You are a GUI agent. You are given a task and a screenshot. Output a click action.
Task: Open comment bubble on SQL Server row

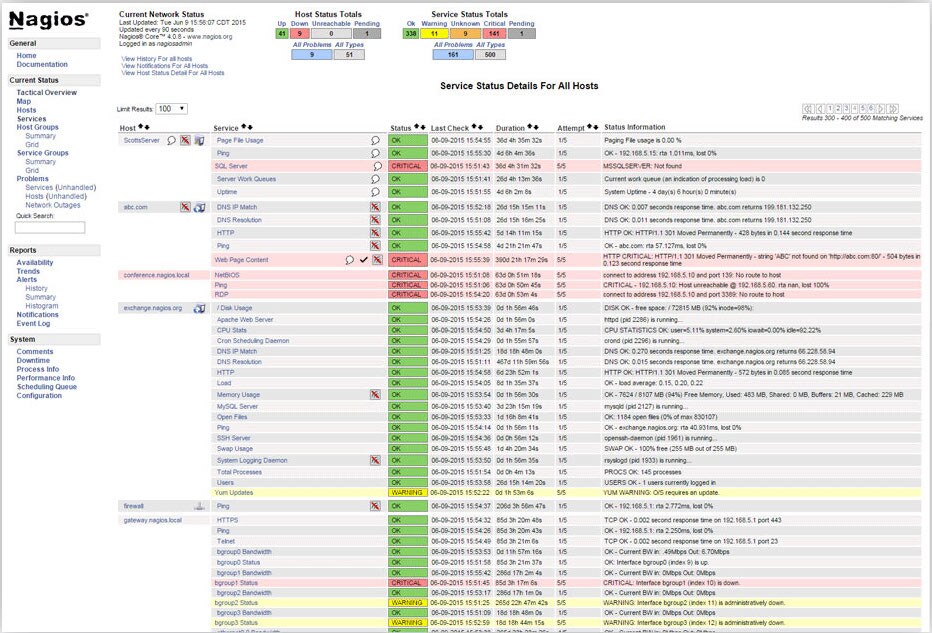tap(377, 166)
